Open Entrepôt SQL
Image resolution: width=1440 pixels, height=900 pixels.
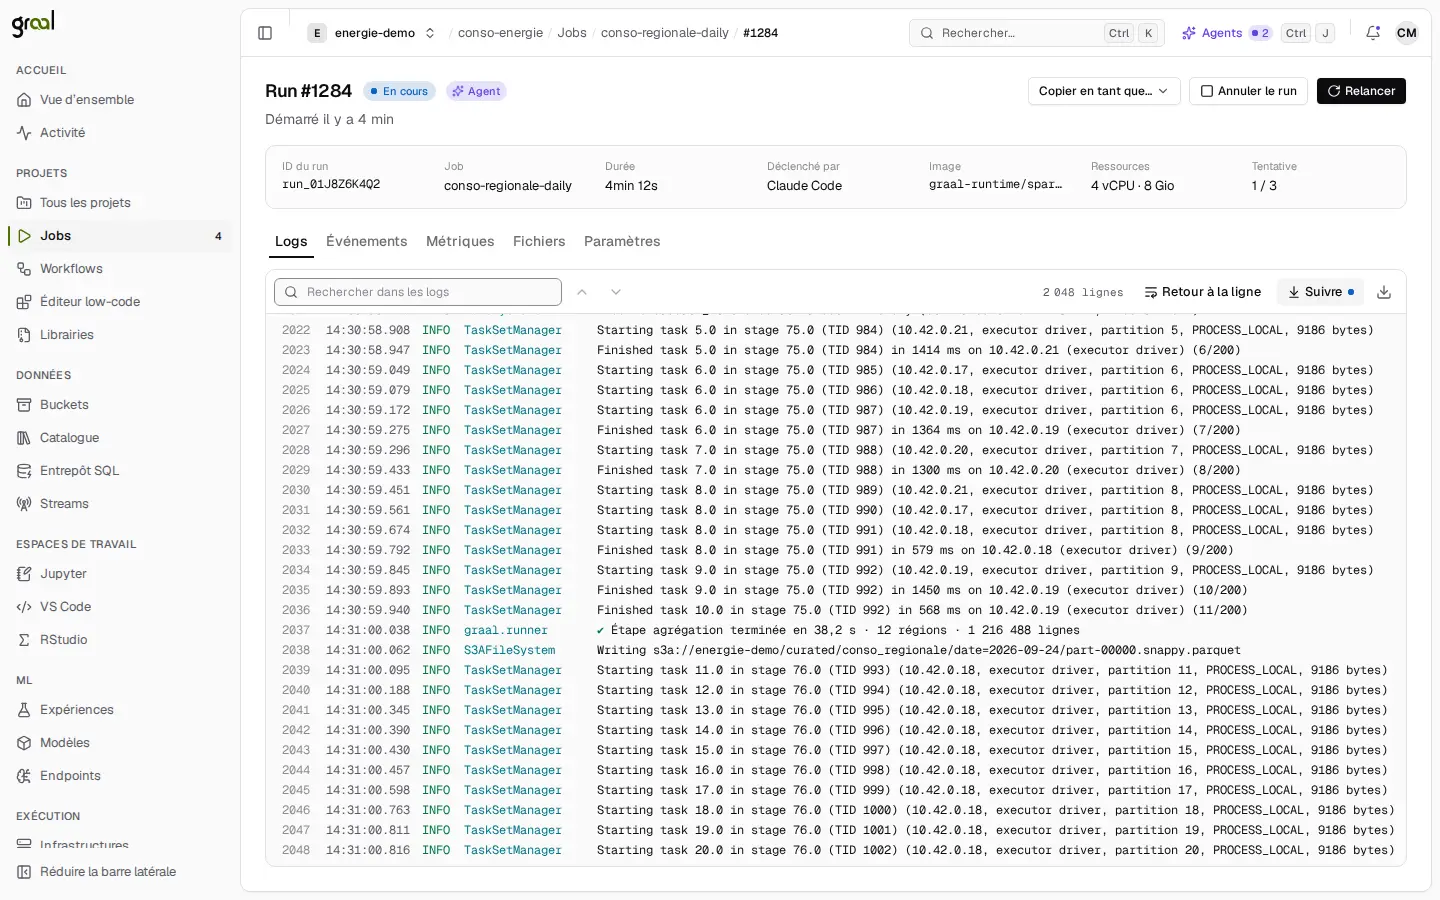pyautogui.click(x=120, y=471)
